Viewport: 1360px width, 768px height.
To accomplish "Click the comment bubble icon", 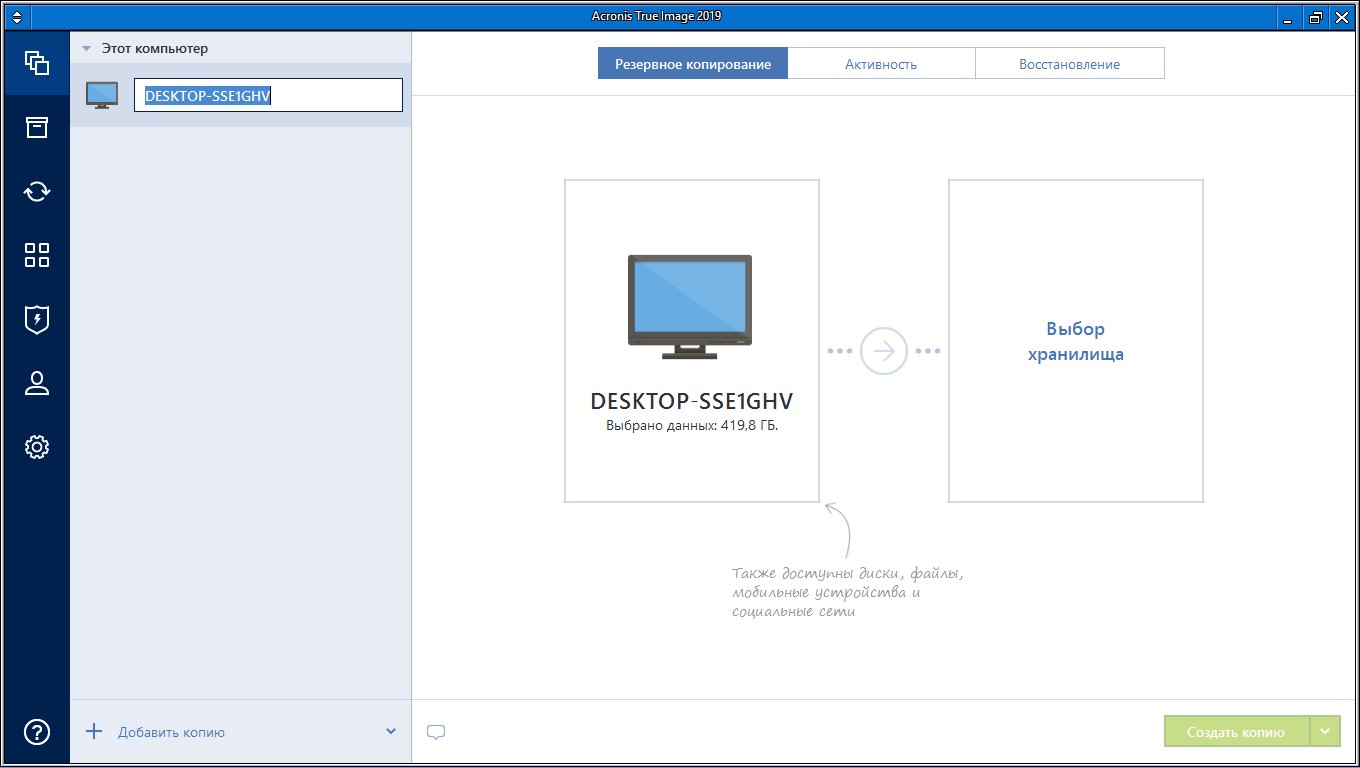I will (x=435, y=732).
